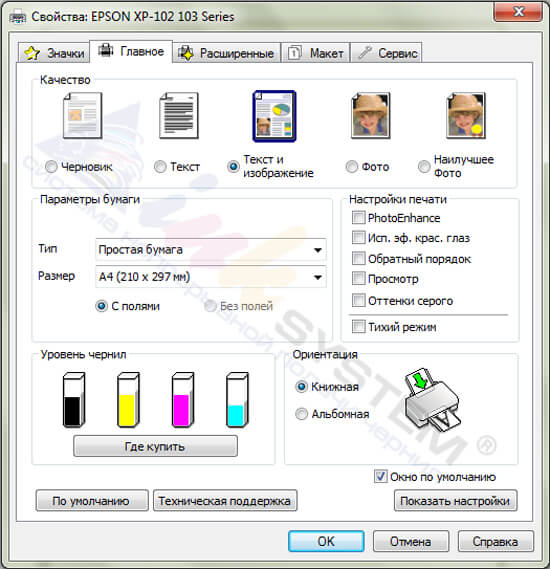Click the Текст quality page icon
This screenshot has width=550, height=569.
click(x=179, y=116)
